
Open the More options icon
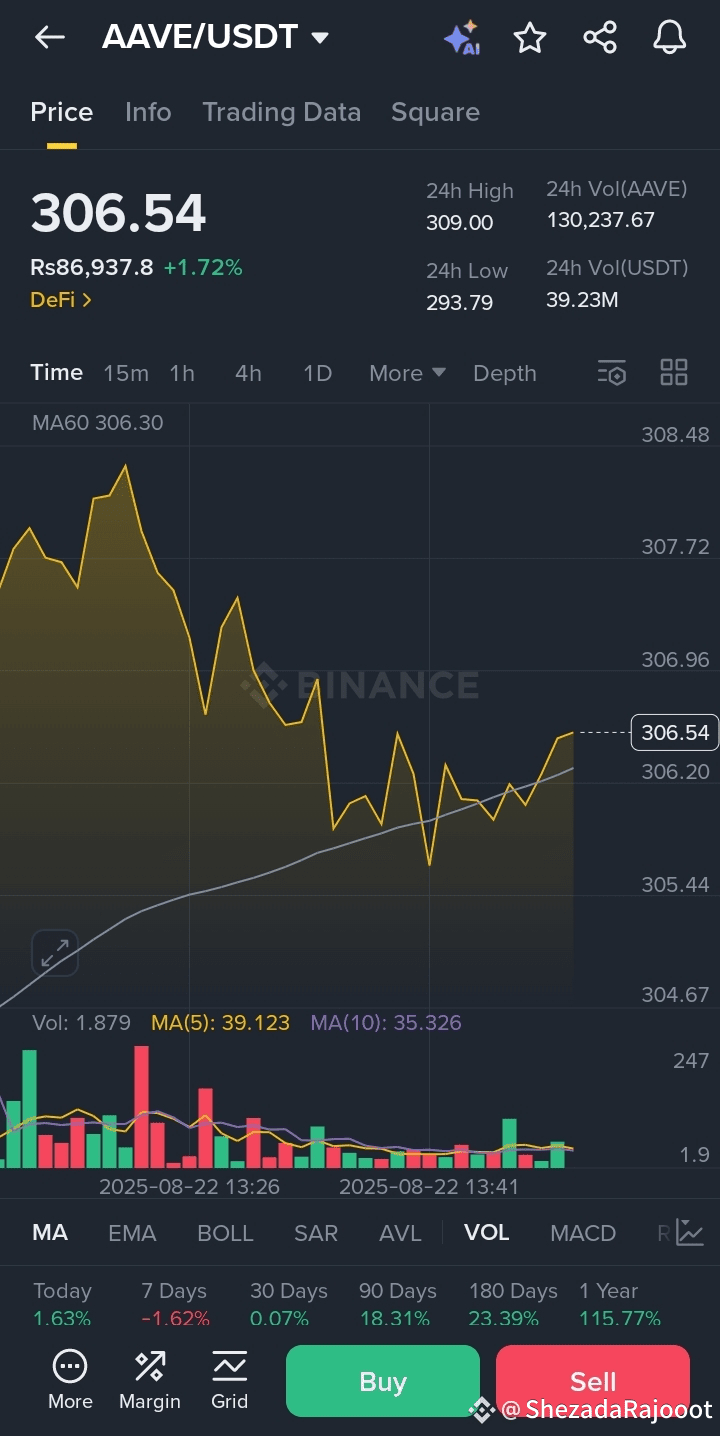point(70,1380)
